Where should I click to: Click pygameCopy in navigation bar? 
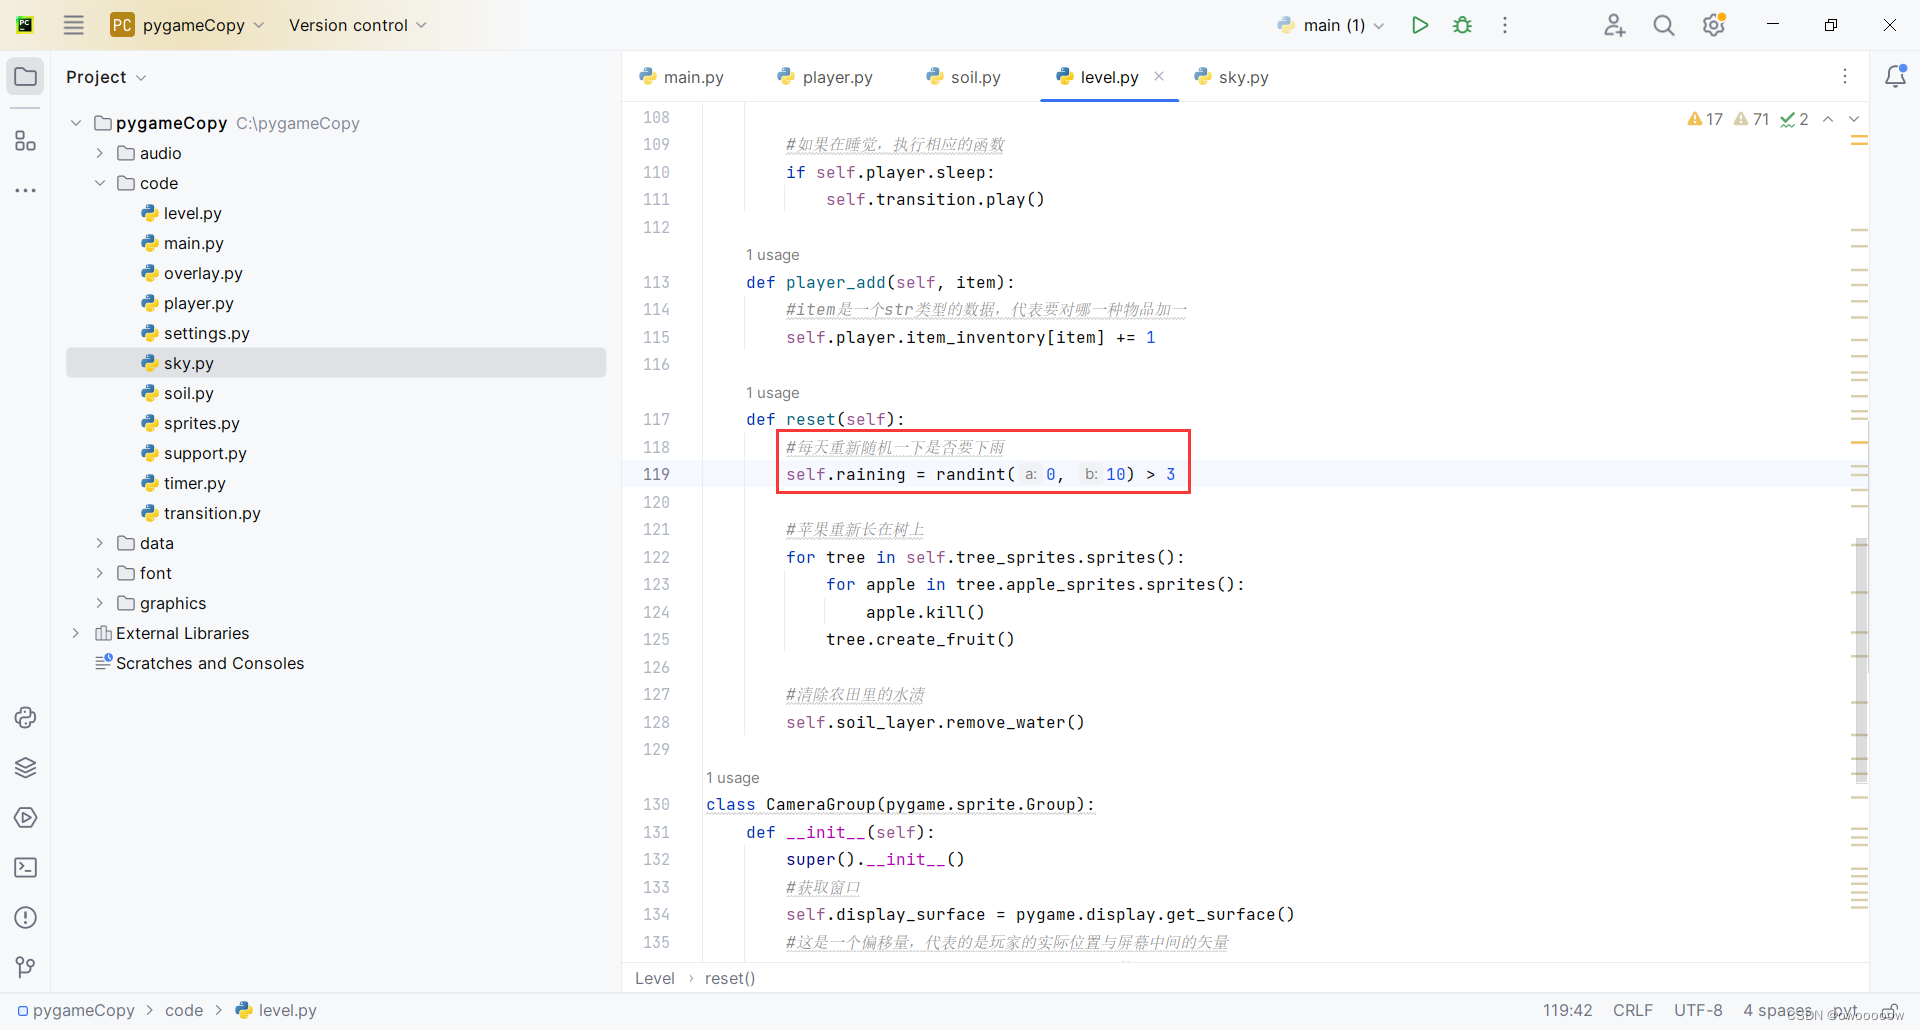pos(76,1010)
